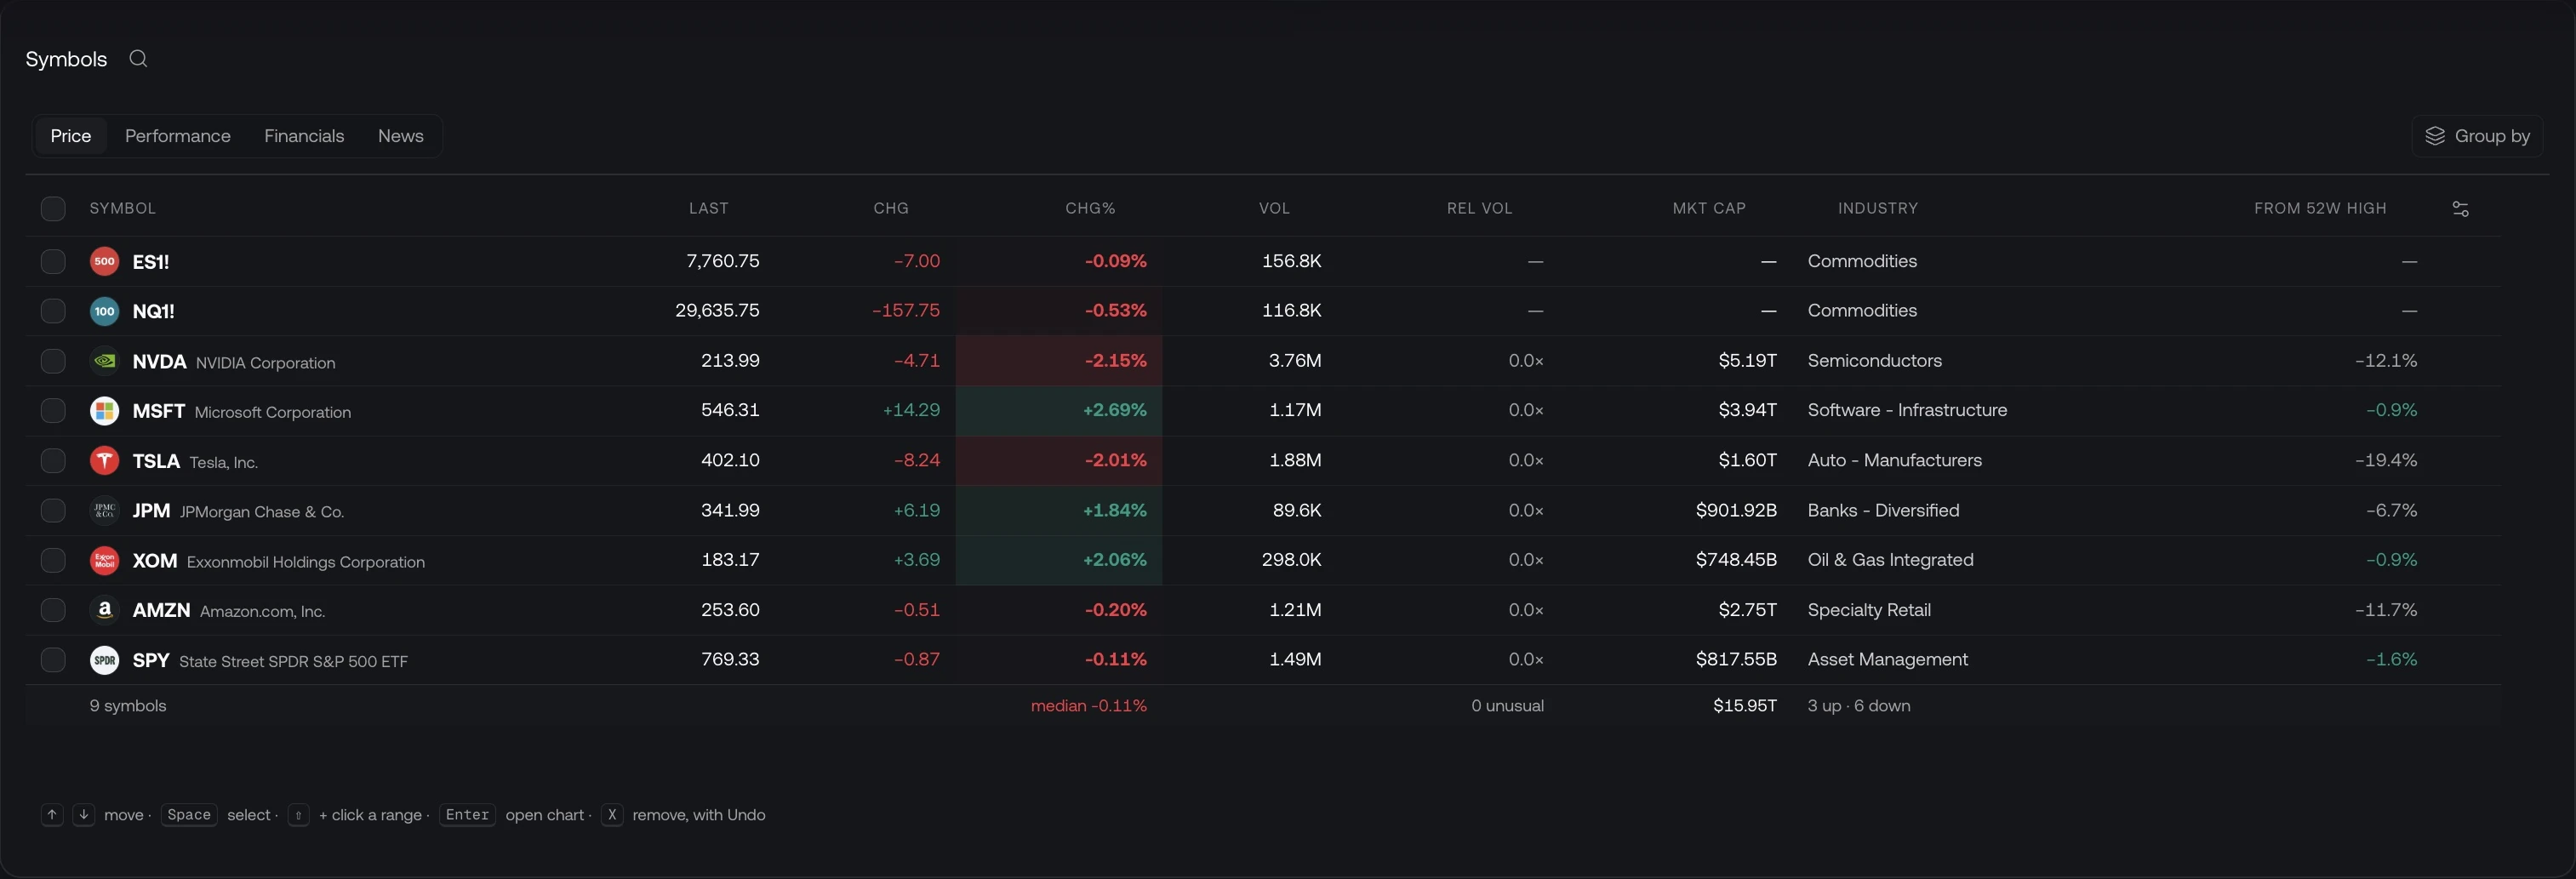The image size is (2576, 879).
Task: Sort by the FROM 52W HIGH header
Action: tap(2320, 208)
